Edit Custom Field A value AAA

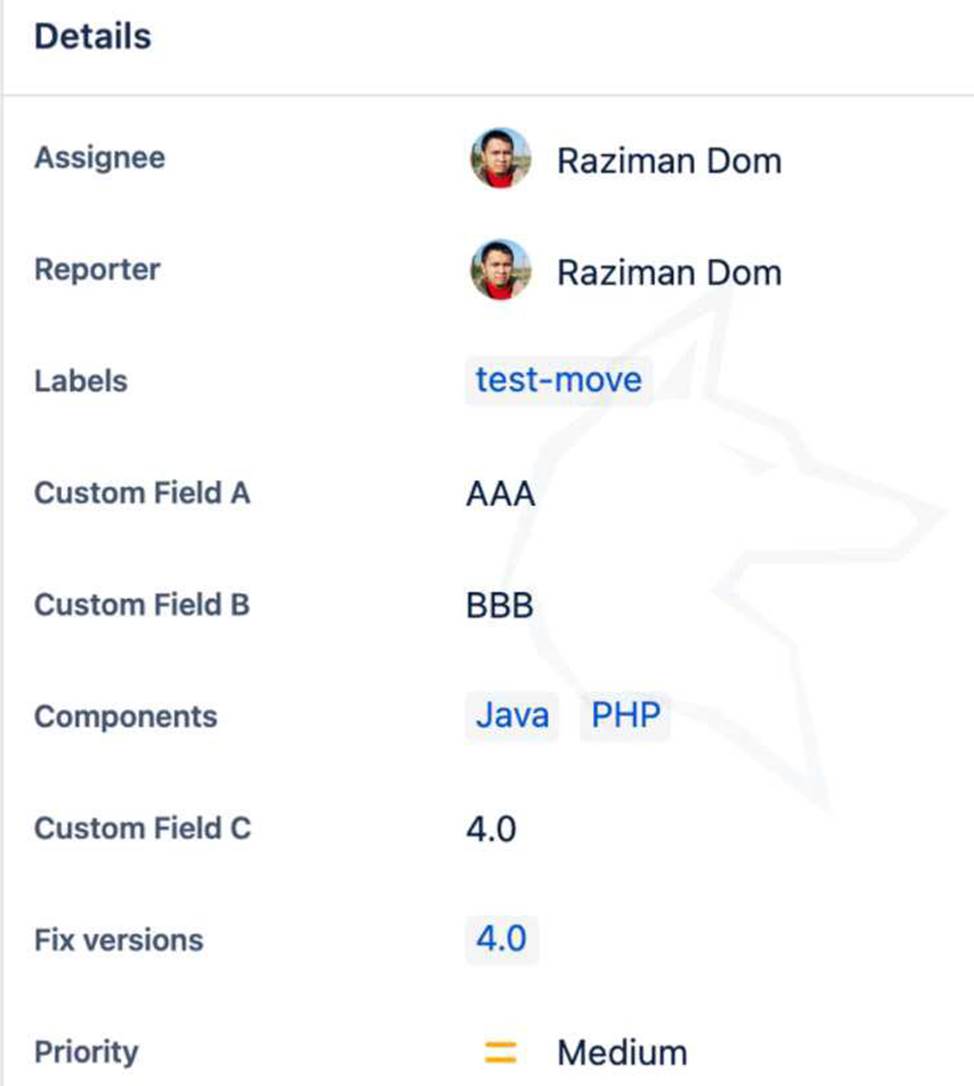coord(500,494)
